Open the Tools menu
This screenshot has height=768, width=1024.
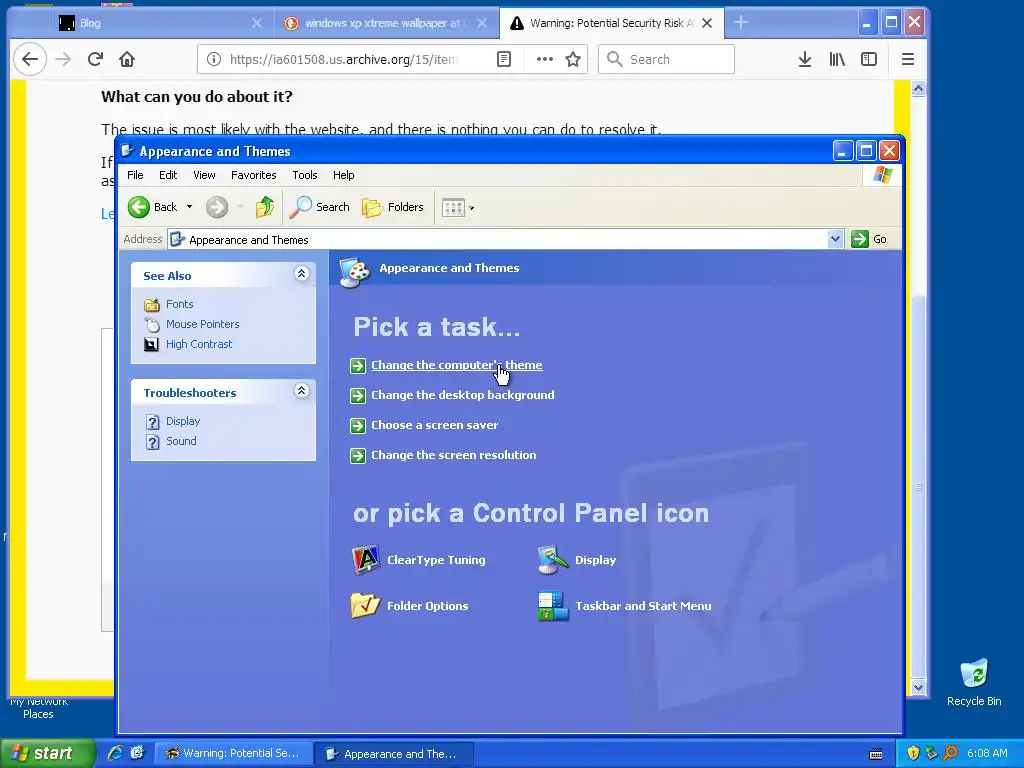click(x=304, y=175)
